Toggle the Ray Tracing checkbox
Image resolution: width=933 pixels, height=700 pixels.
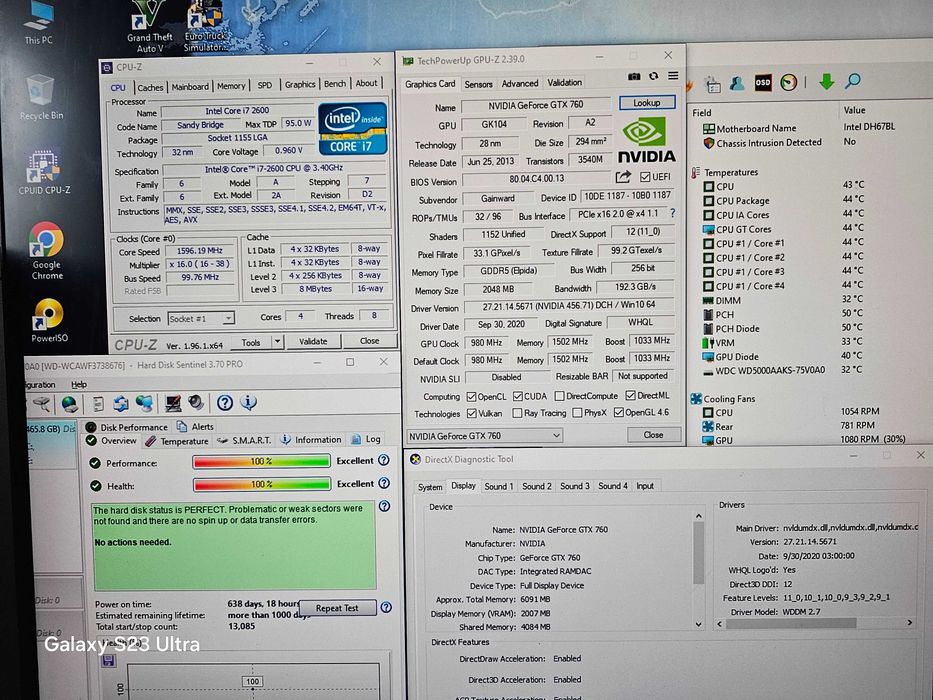click(x=517, y=412)
